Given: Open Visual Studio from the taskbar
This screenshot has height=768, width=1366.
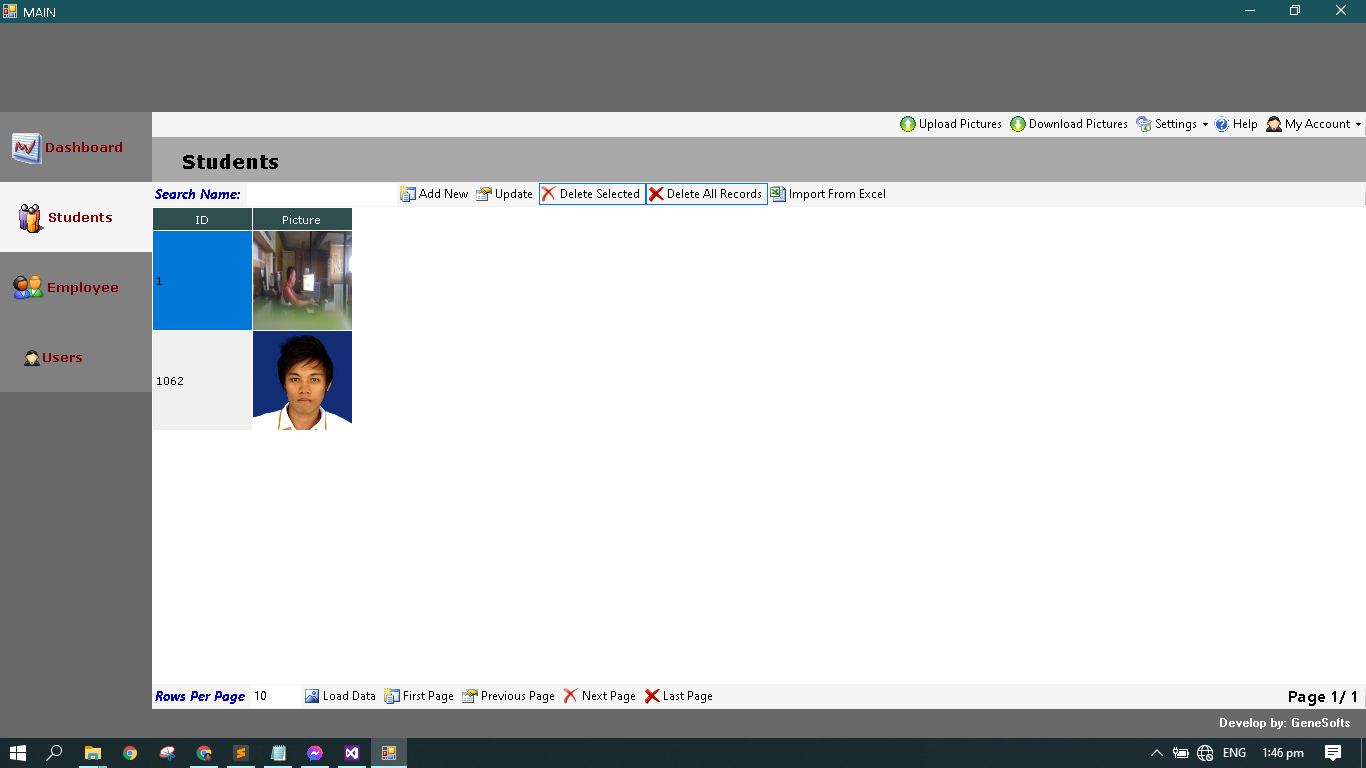Looking at the screenshot, I should point(351,753).
